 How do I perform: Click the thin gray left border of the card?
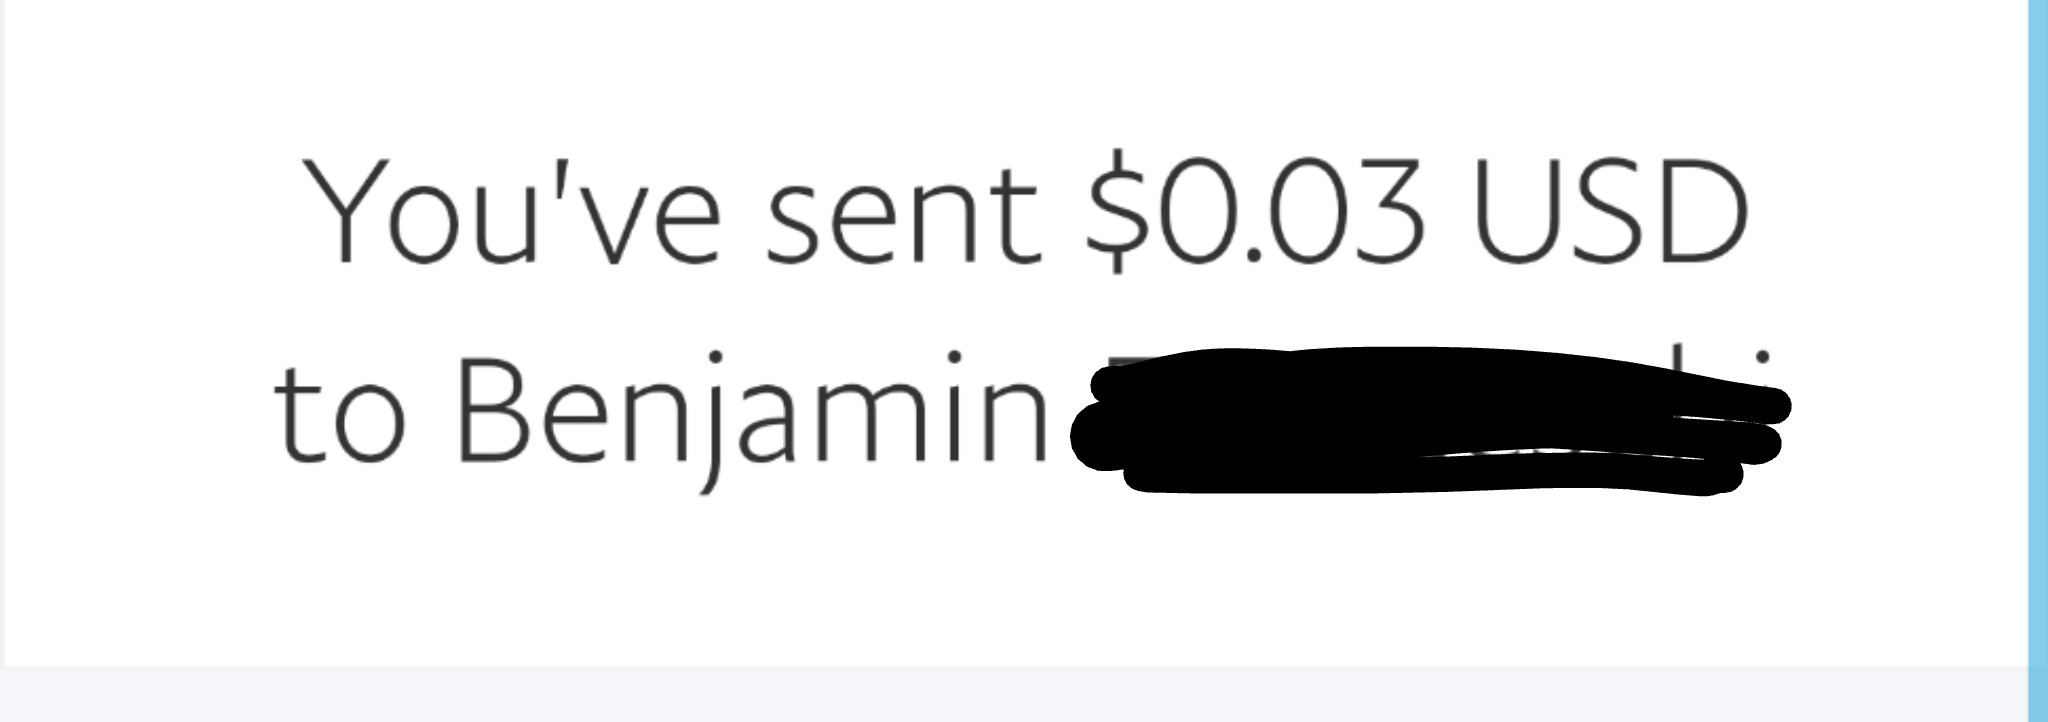click(x=3, y=335)
